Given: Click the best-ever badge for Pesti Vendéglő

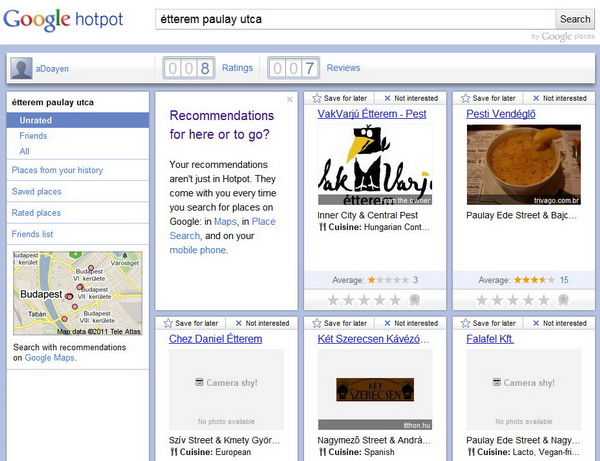Looking at the screenshot, I should pyautogui.click(x=563, y=300).
